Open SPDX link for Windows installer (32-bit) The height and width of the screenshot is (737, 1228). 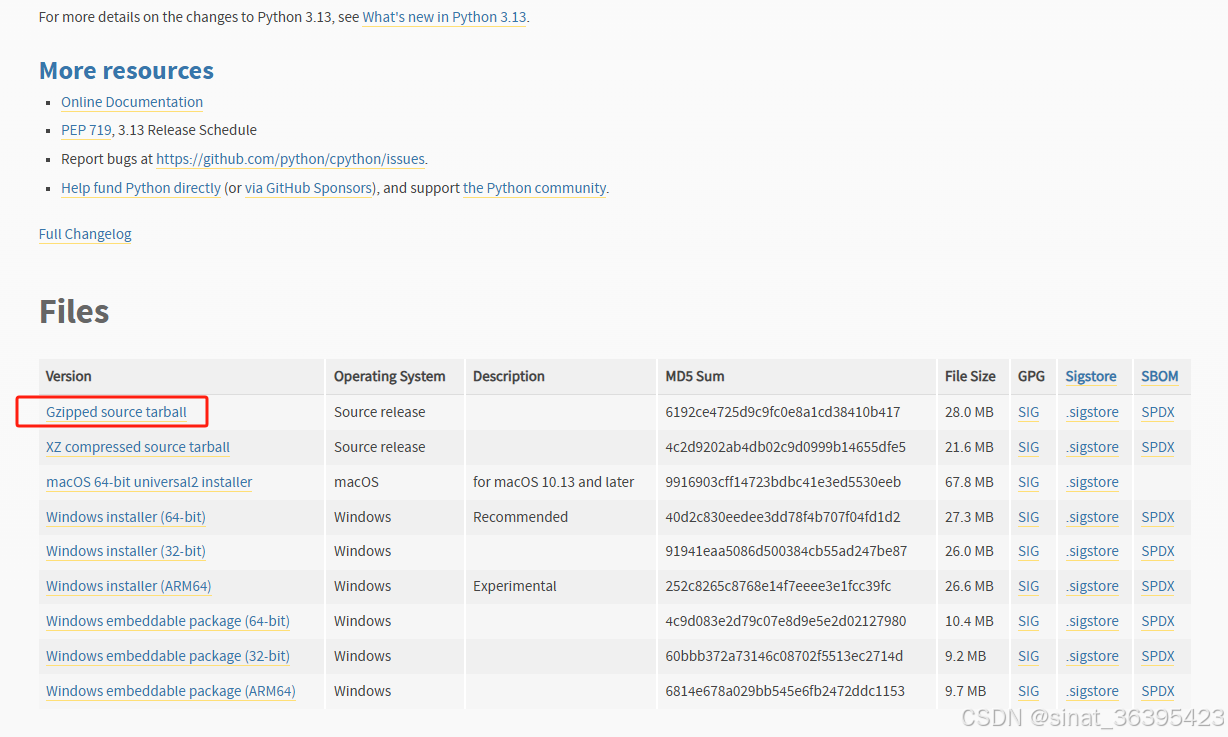pyautogui.click(x=1158, y=551)
